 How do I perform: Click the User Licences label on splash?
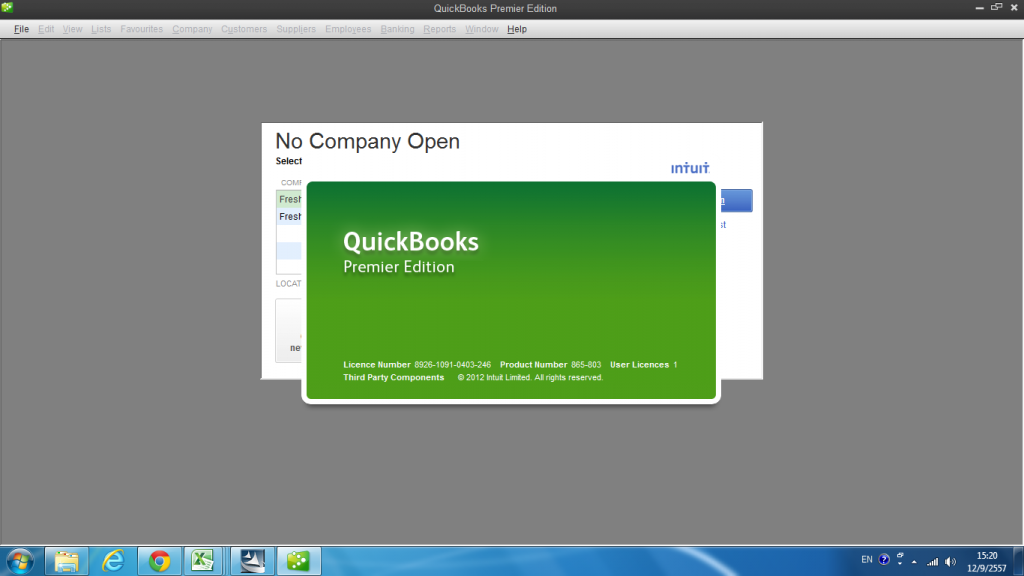coord(639,364)
